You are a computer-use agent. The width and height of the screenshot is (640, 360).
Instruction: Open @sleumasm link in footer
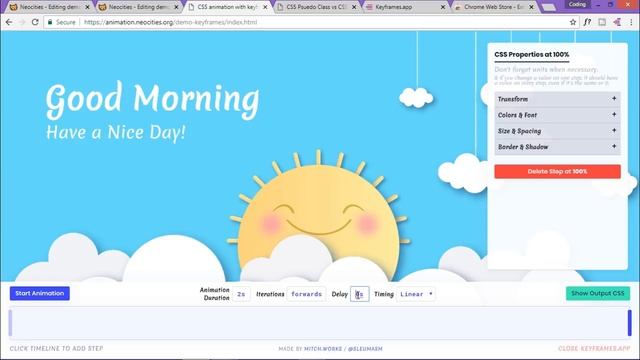click(365, 349)
